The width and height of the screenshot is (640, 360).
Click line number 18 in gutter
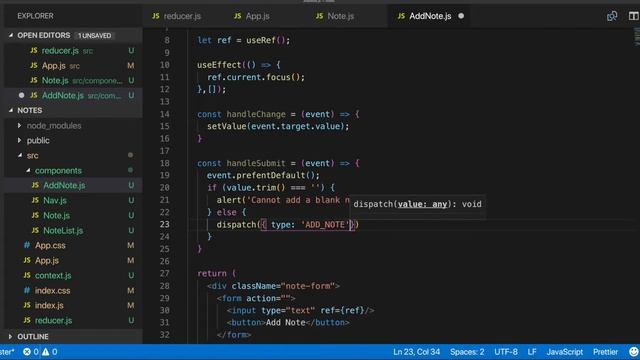[x=164, y=163]
